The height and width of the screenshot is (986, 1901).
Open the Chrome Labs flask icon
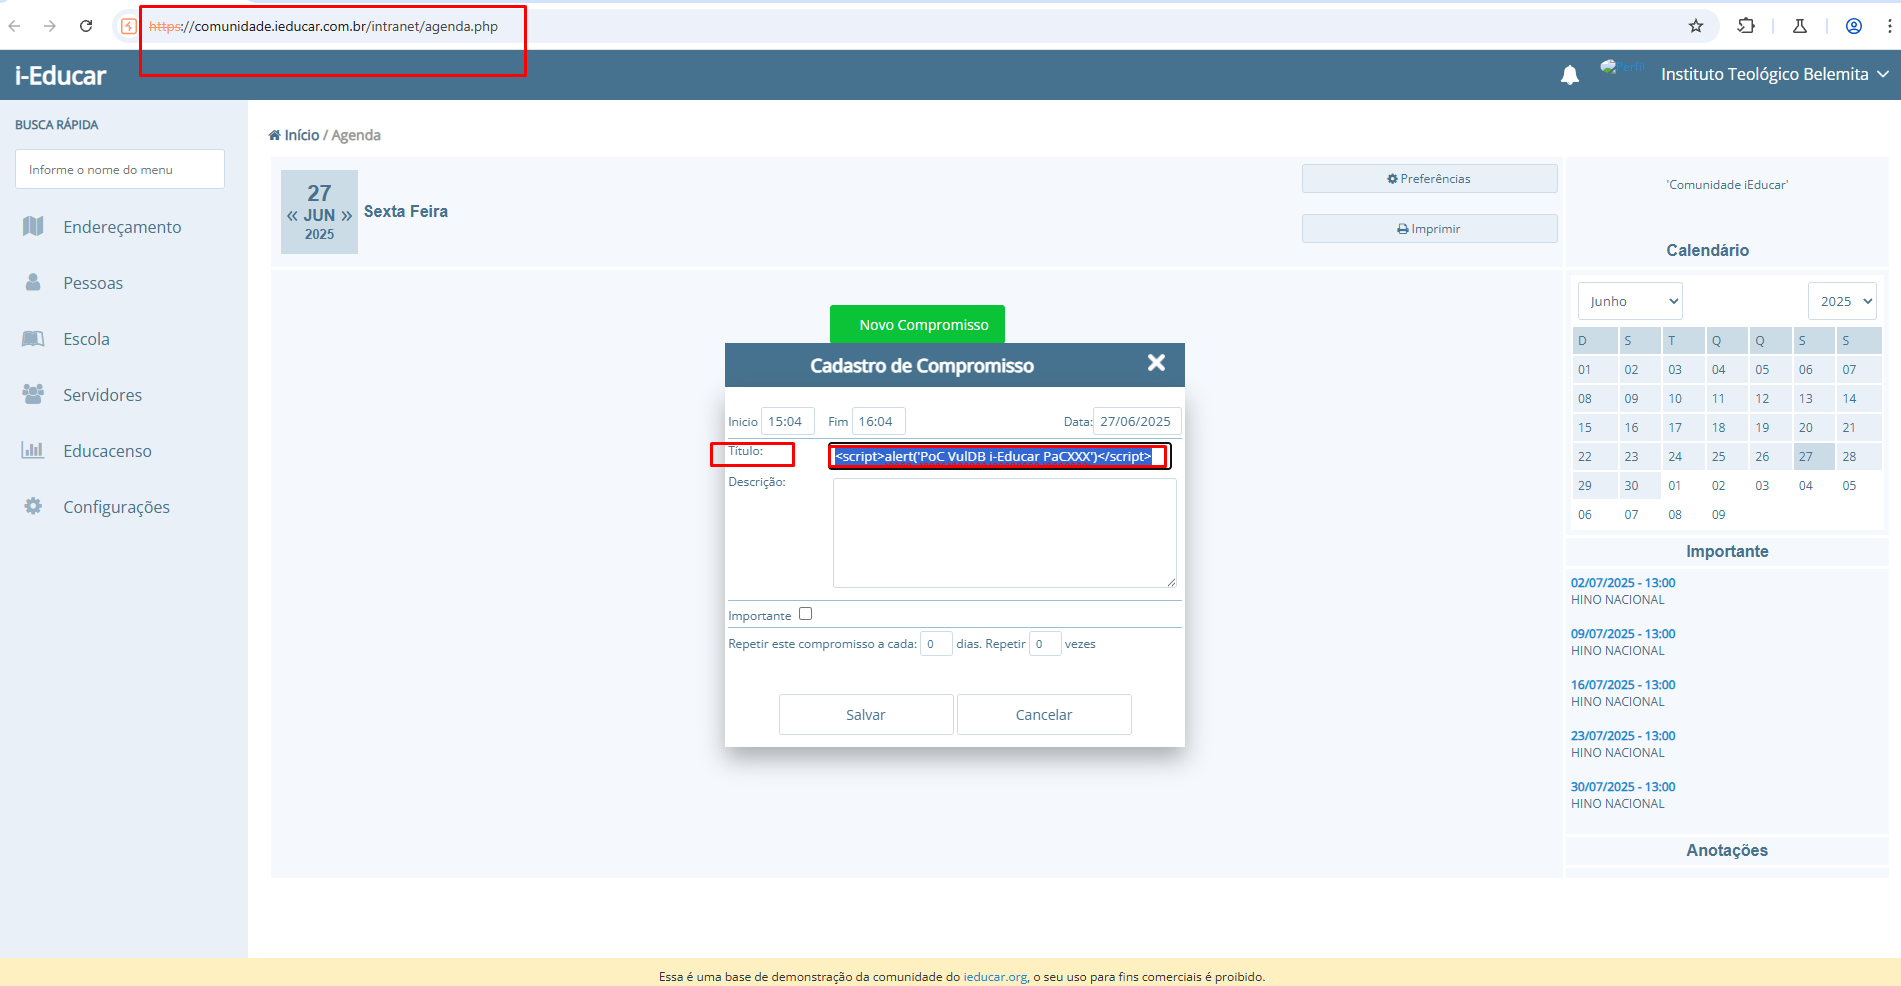coord(1800,26)
